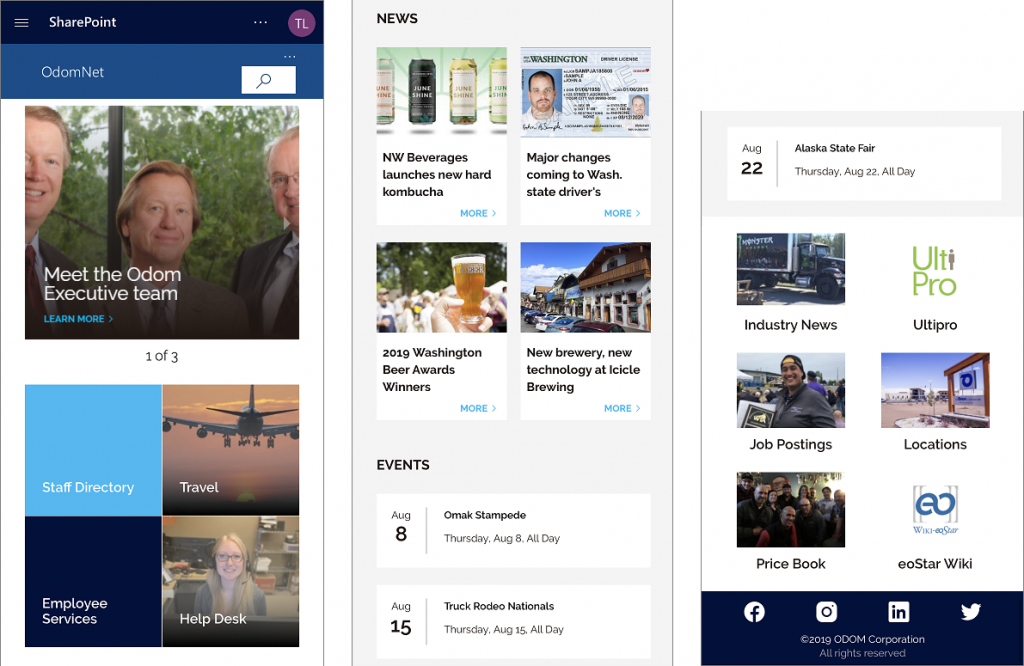Image resolution: width=1024 pixels, height=666 pixels.
Task: Open the June Shine kombucha cans thumbnail
Action: tap(441, 91)
